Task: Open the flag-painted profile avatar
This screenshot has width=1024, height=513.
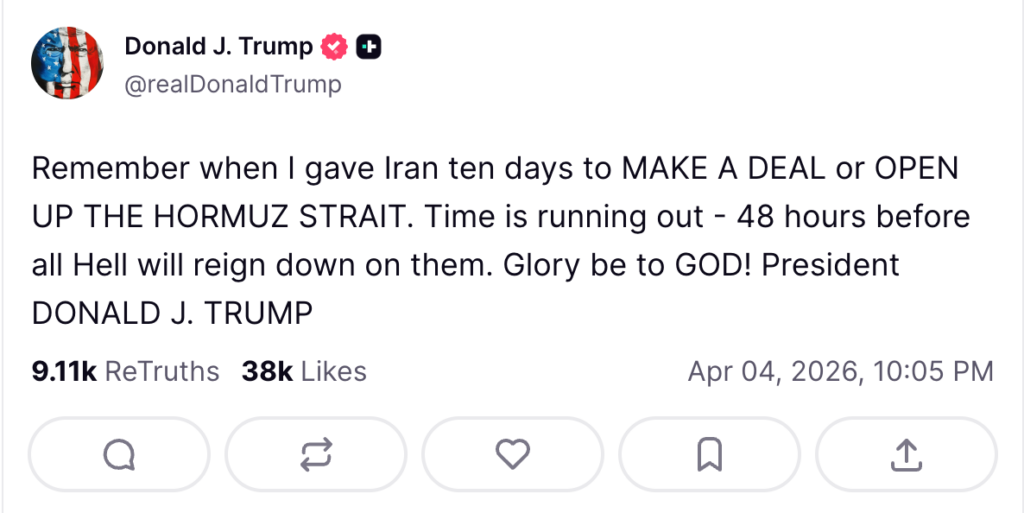Action: point(68,62)
